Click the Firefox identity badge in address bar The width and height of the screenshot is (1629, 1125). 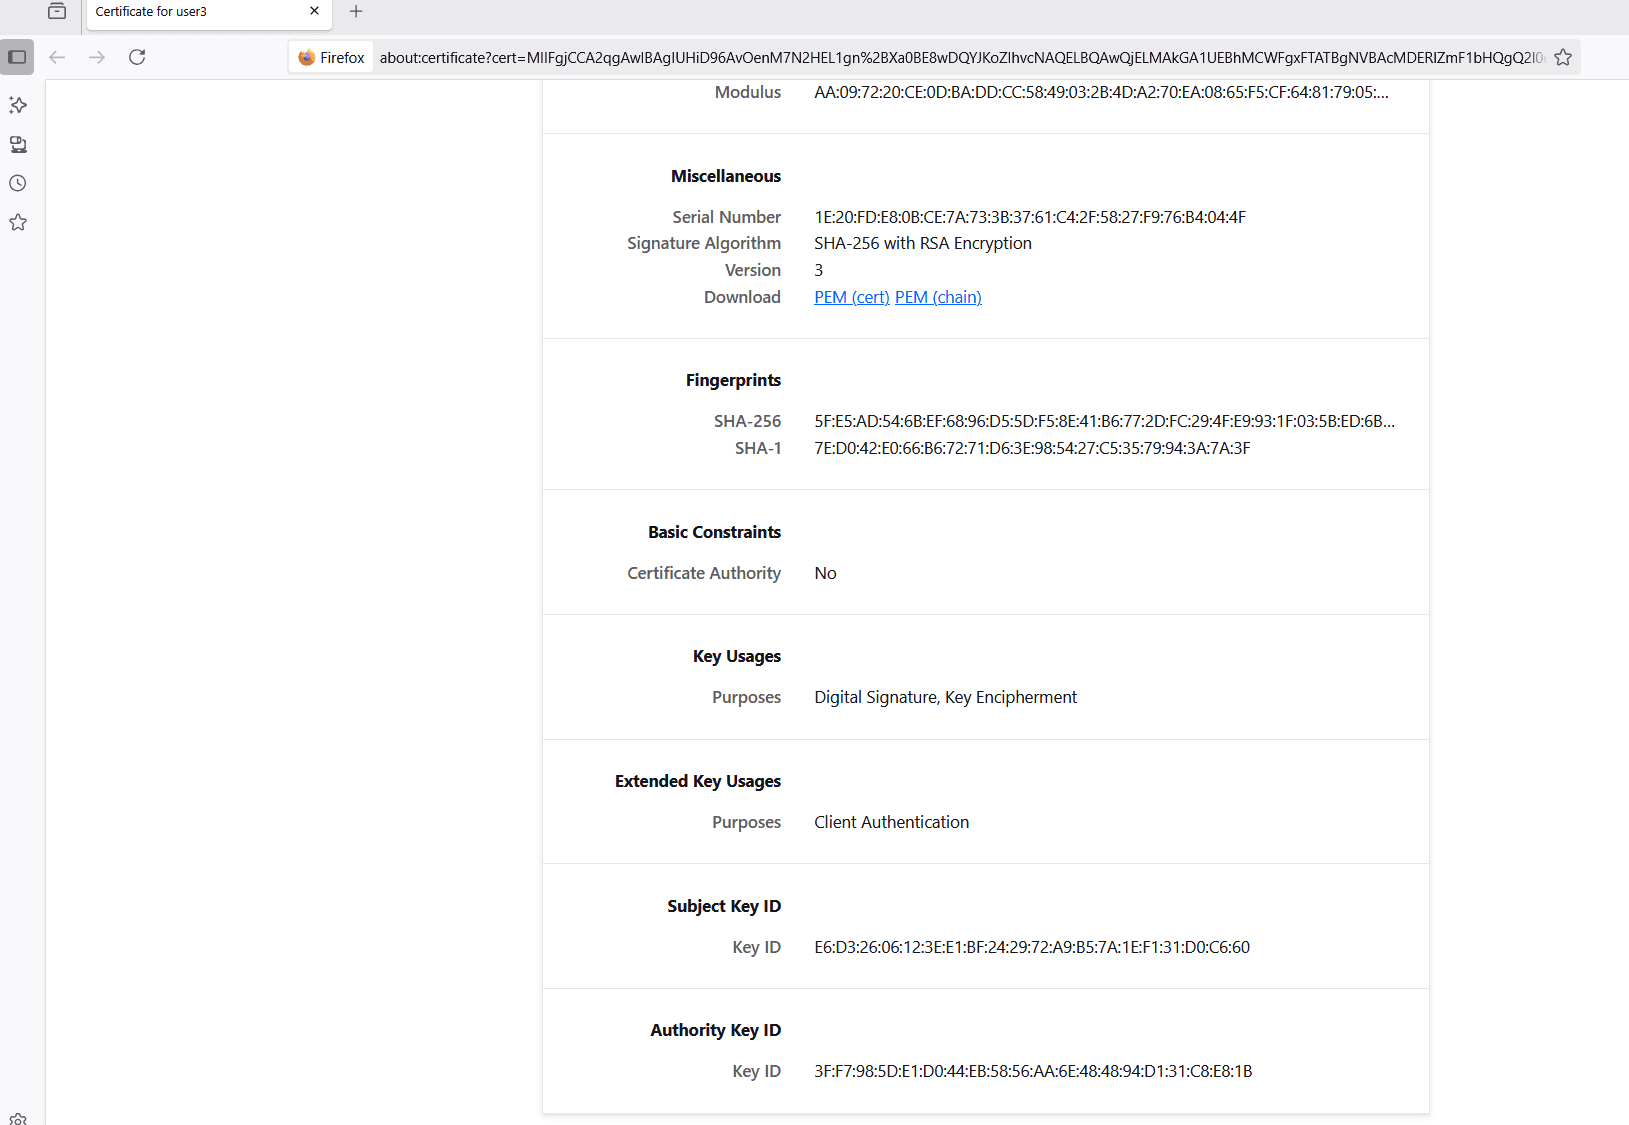[x=332, y=57]
